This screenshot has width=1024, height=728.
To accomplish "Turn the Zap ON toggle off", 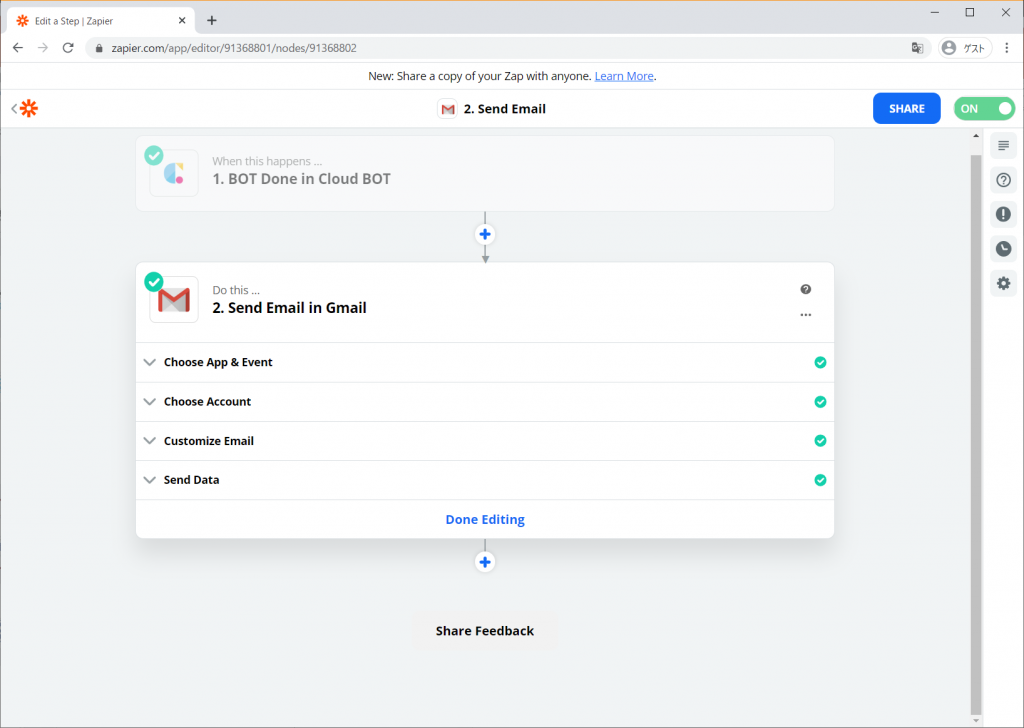I will pos(984,108).
